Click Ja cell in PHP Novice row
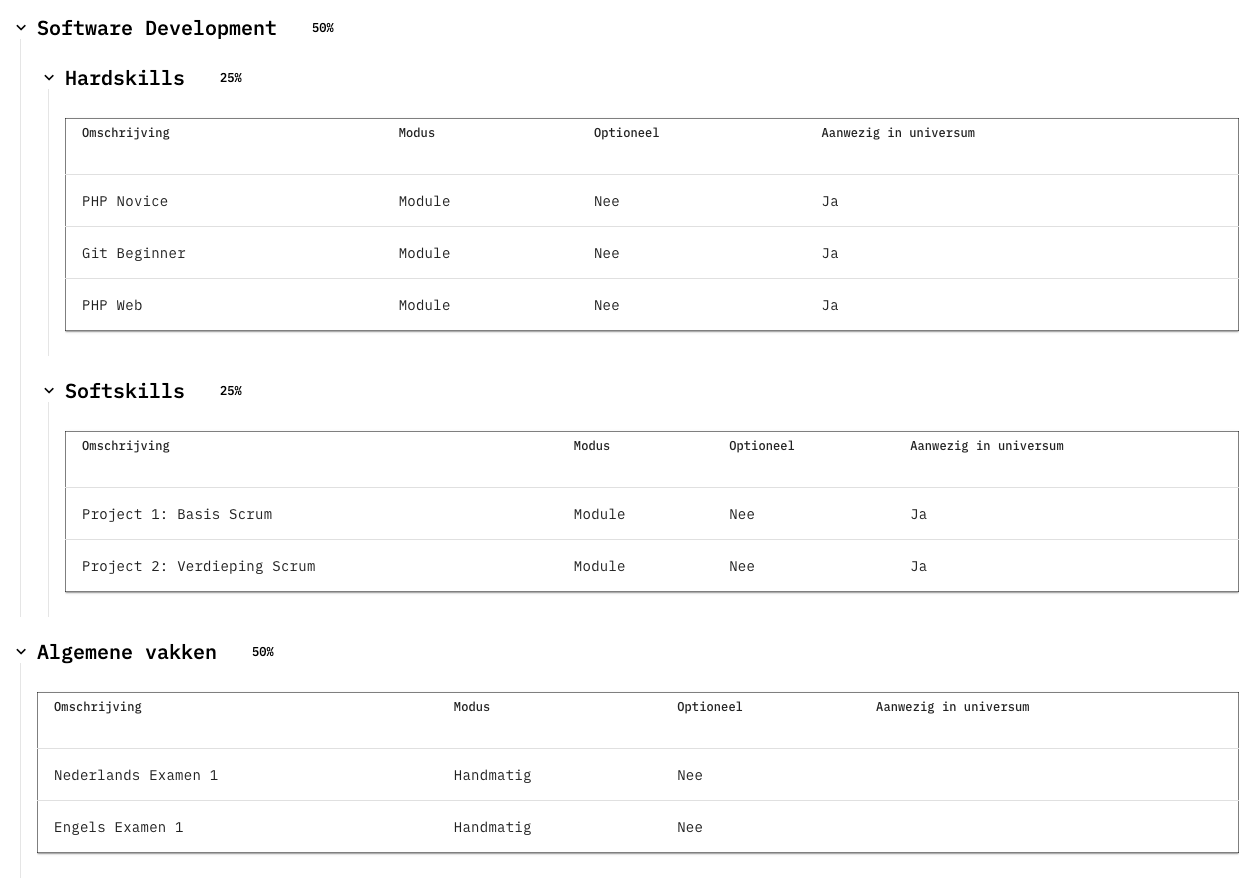This screenshot has height=880, width=1256. click(x=830, y=201)
